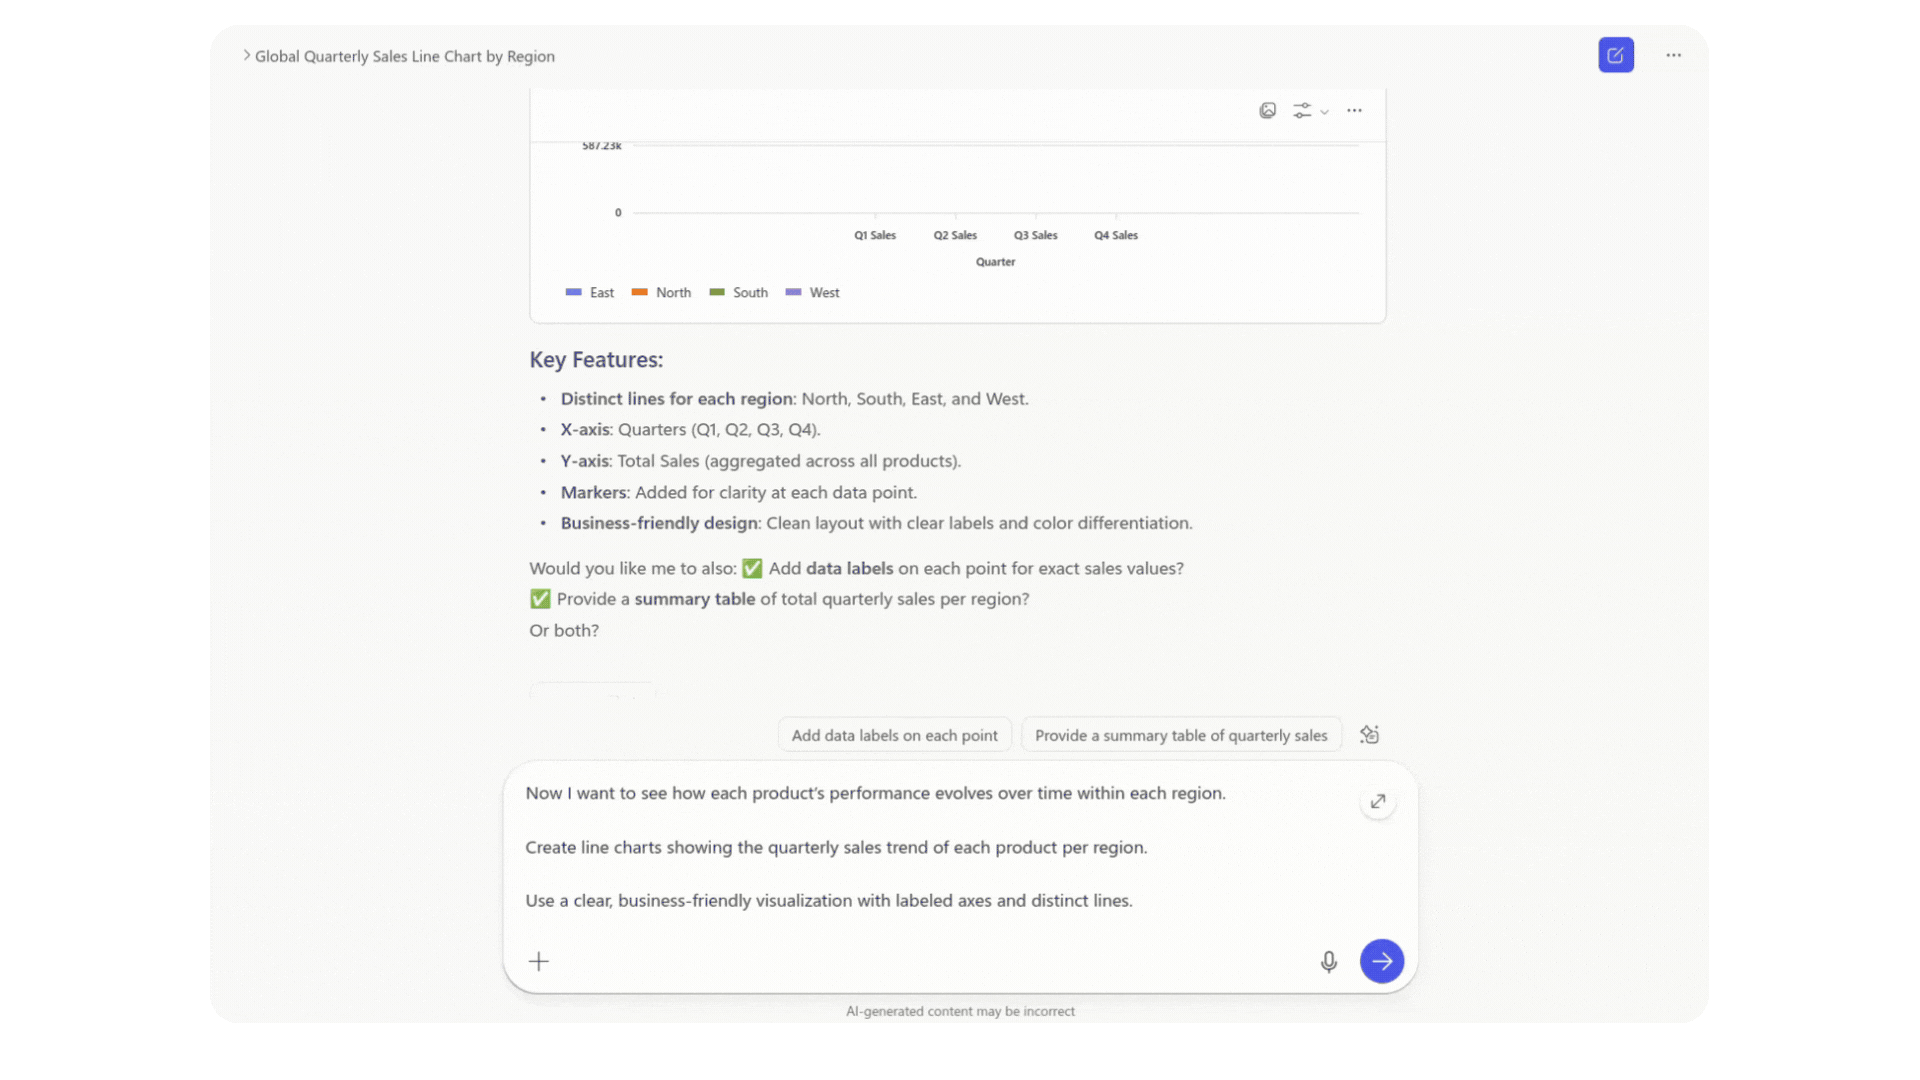Viewport: 1920px width, 1080px height.
Task: Click 'Add data labels on each point' suggestion
Action: (x=894, y=735)
